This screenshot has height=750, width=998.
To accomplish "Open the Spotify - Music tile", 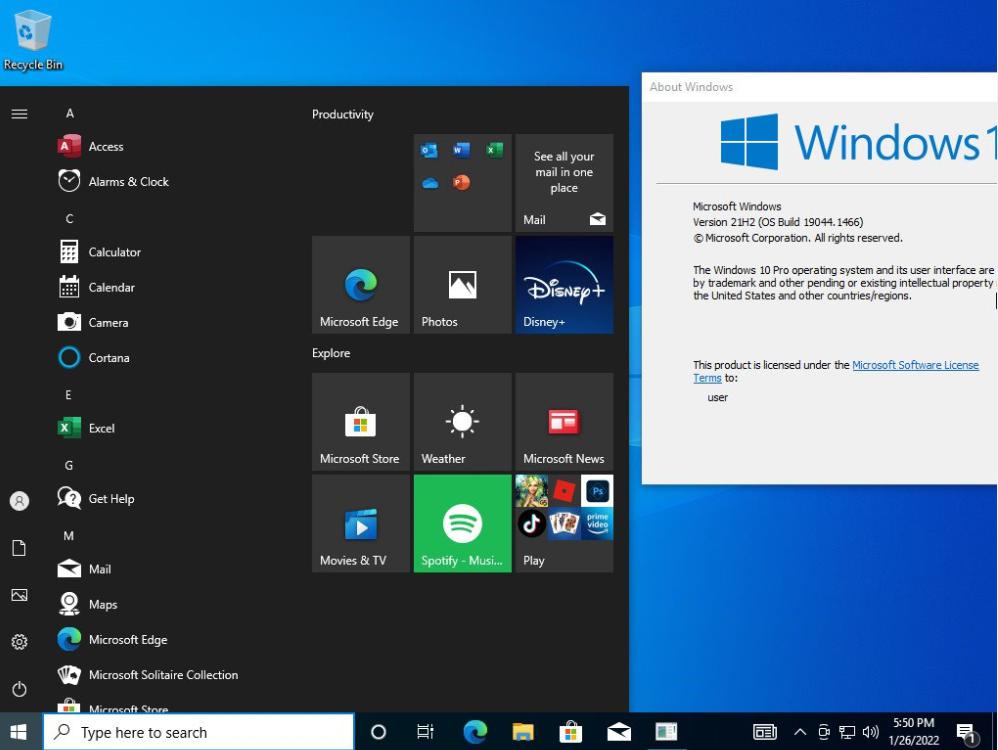I will pyautogui.click(x=462, y=522).
